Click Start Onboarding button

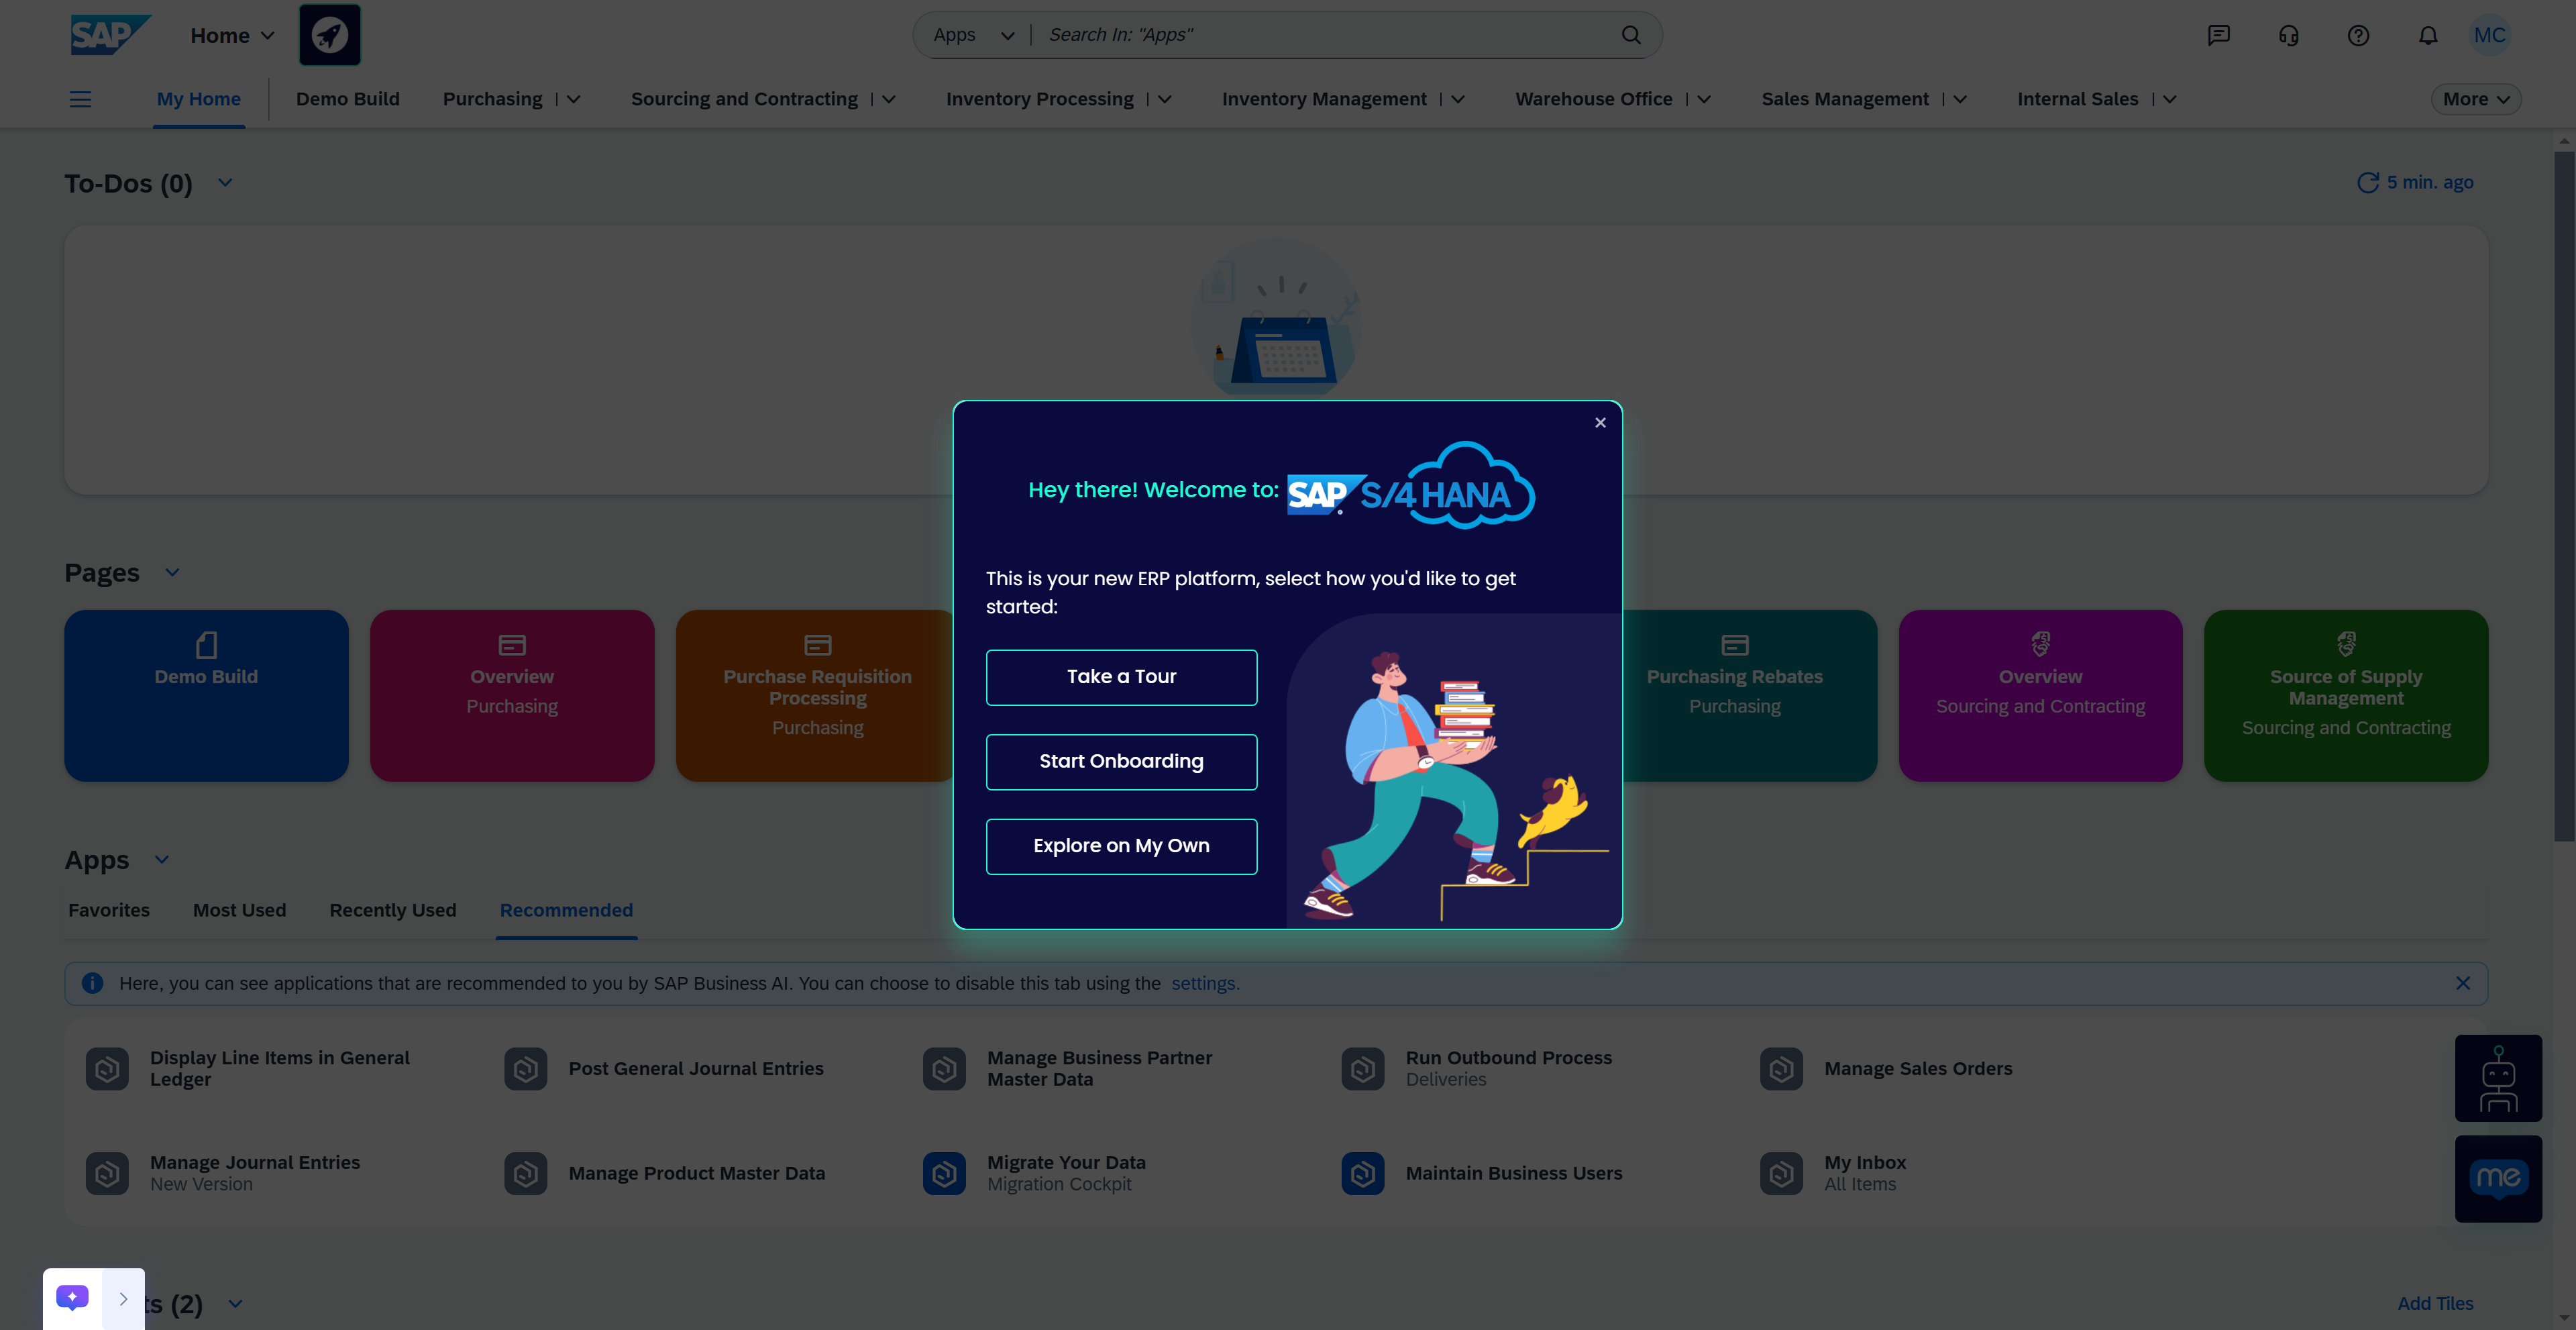coord(1121,762)
